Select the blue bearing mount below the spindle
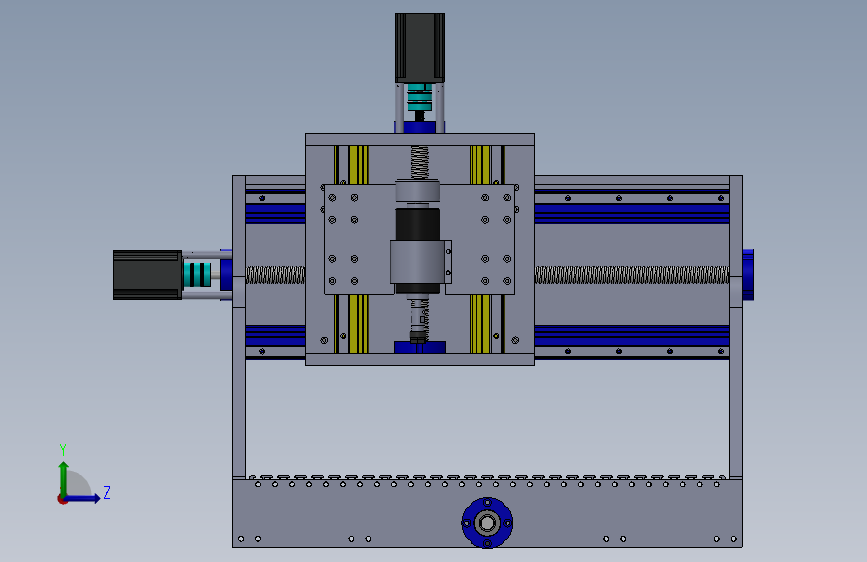This screenshot has height=562, width=867. coord(420,347)
